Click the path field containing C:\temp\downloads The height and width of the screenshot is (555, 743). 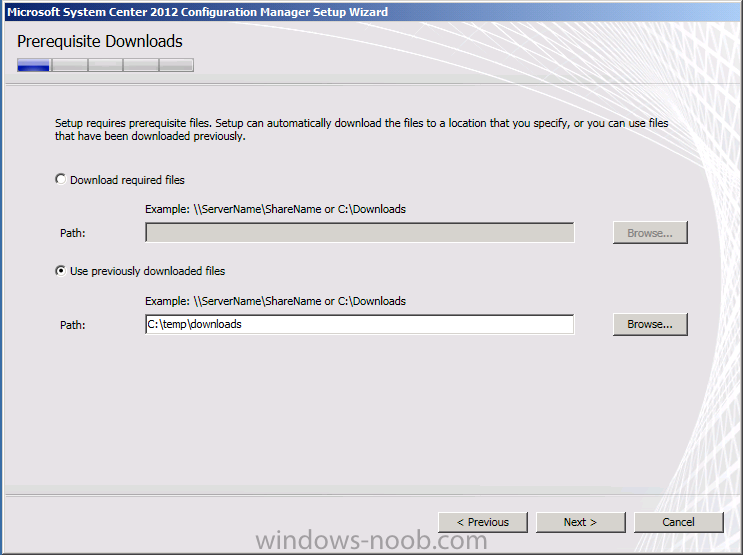[x=360, y=324]
